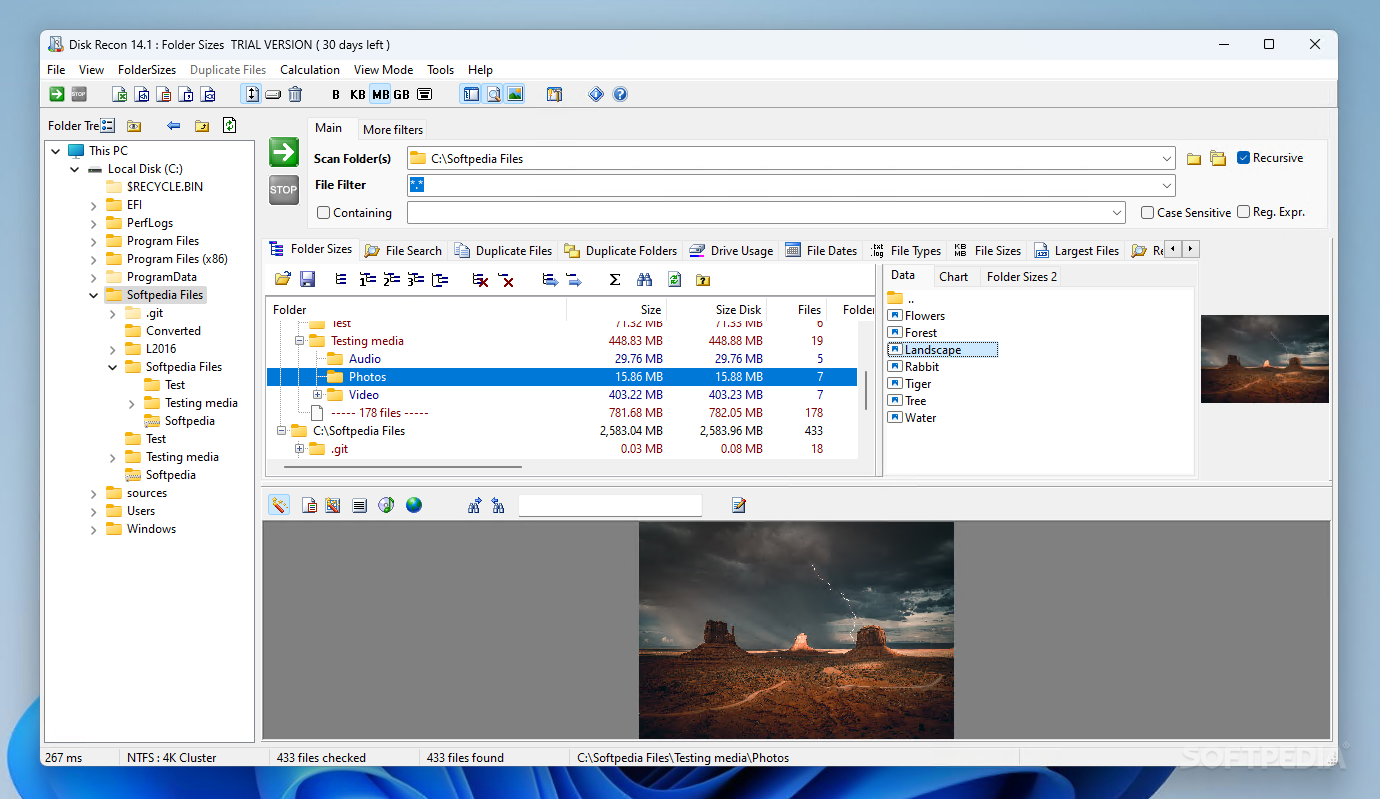Open the Scan Folder(s) dropdown
This screenshot has height=799, width=1380.
coord(1167,158)
